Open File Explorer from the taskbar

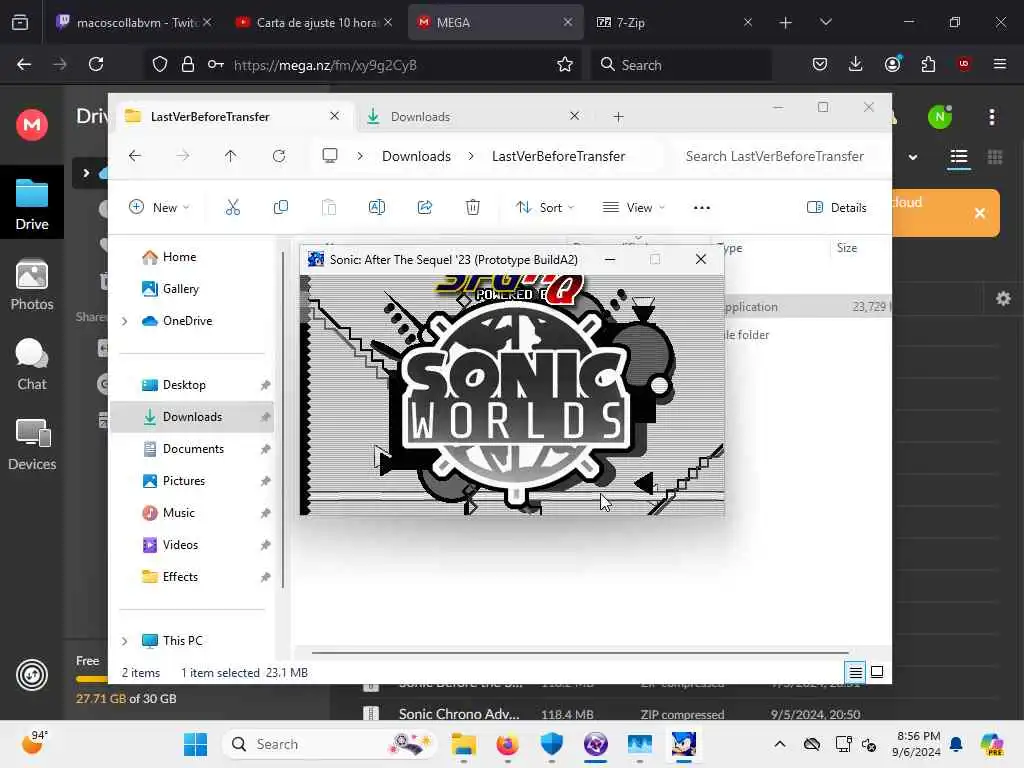pos(464,744)
